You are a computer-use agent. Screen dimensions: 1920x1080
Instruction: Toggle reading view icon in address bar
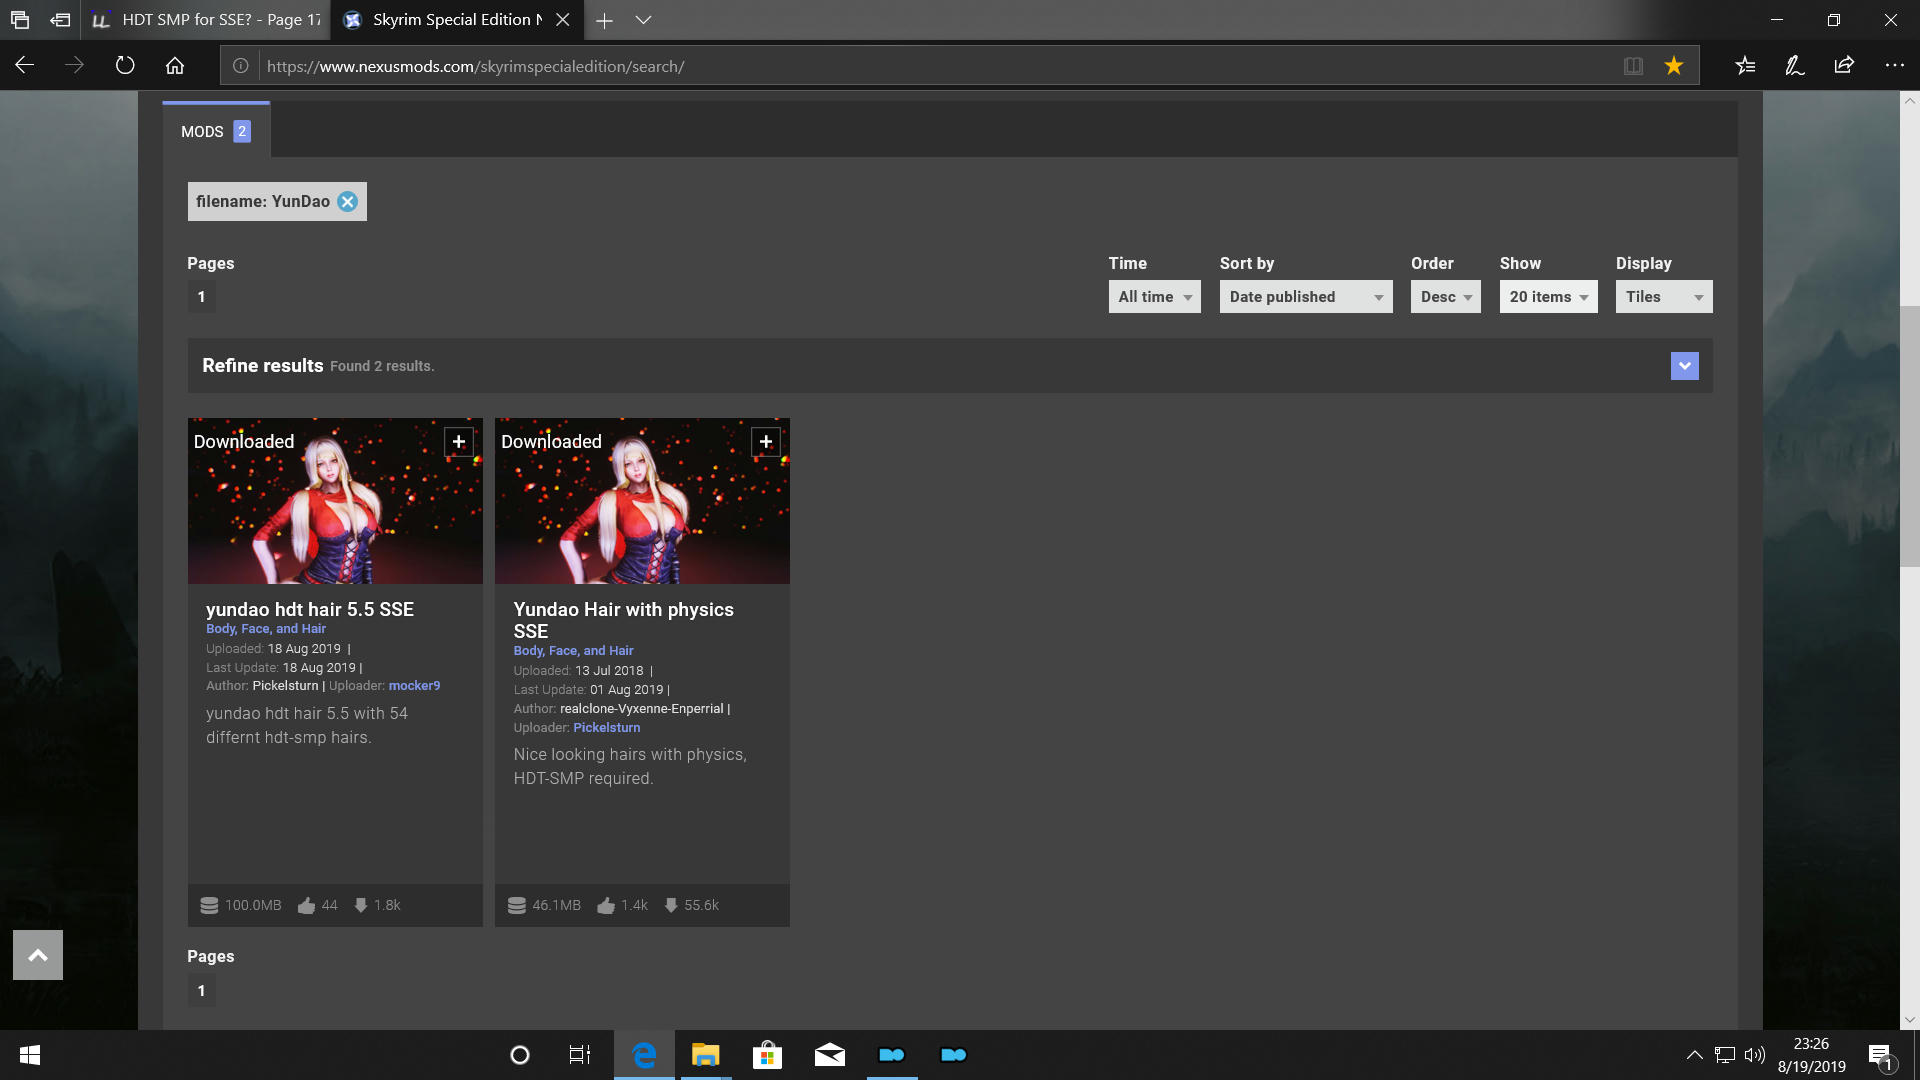click(1633, 66)
